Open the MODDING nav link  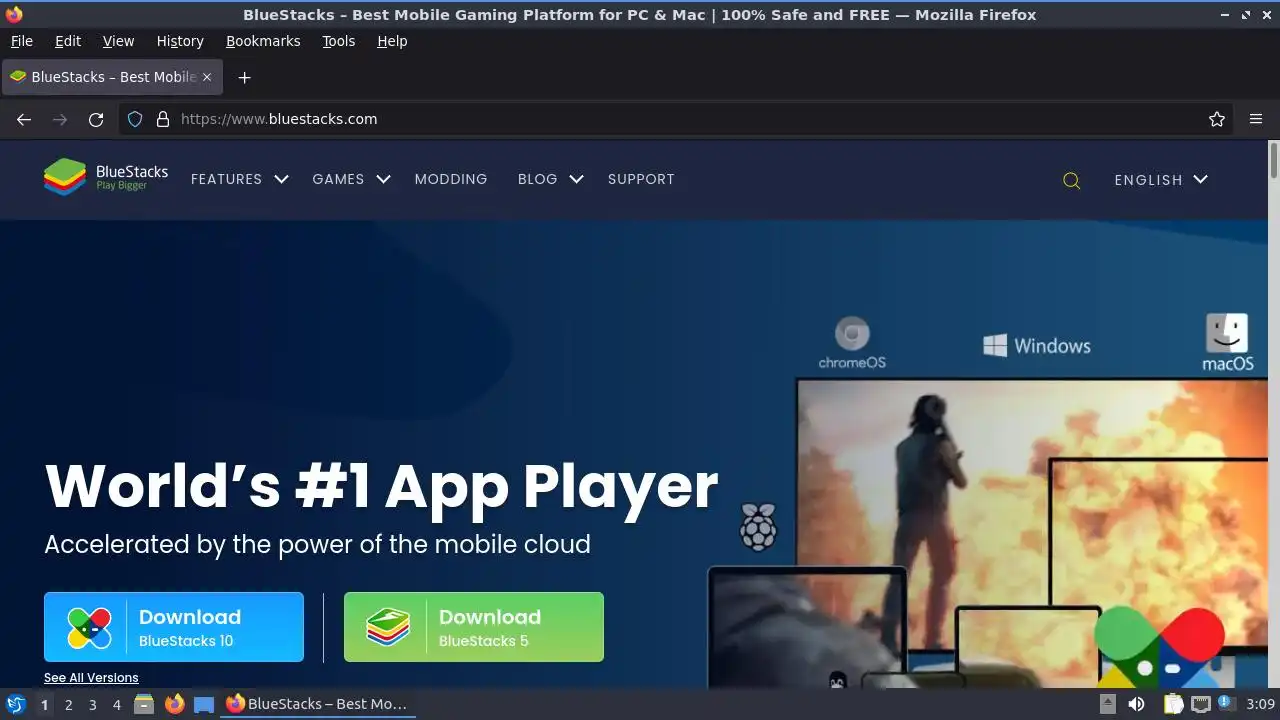[x=451, y=179]
